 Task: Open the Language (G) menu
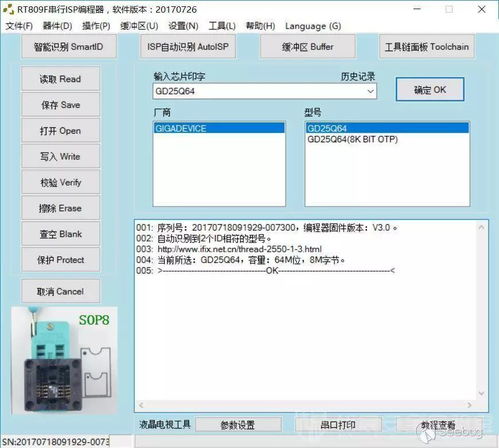click(x=313, y=26)
